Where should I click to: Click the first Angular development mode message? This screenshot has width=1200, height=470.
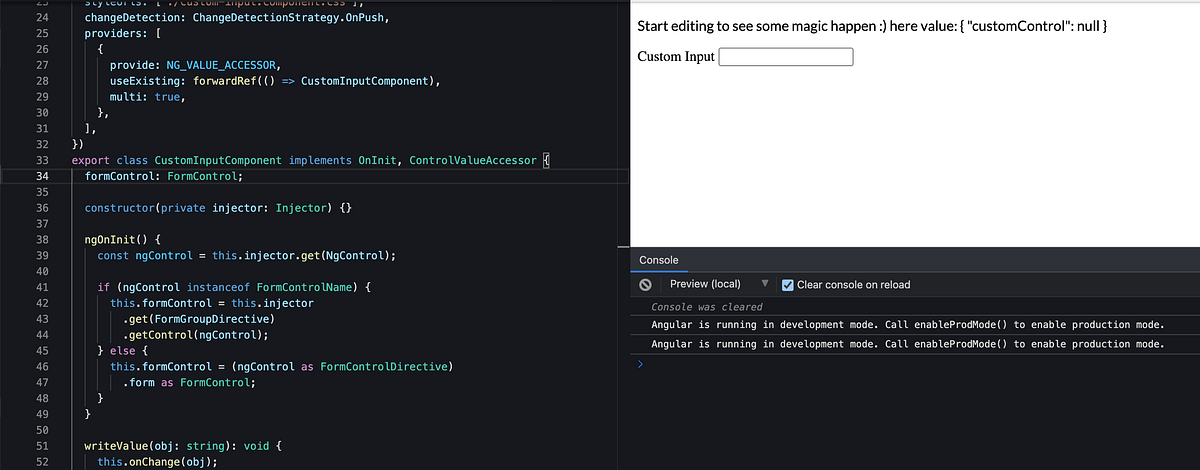908,325
